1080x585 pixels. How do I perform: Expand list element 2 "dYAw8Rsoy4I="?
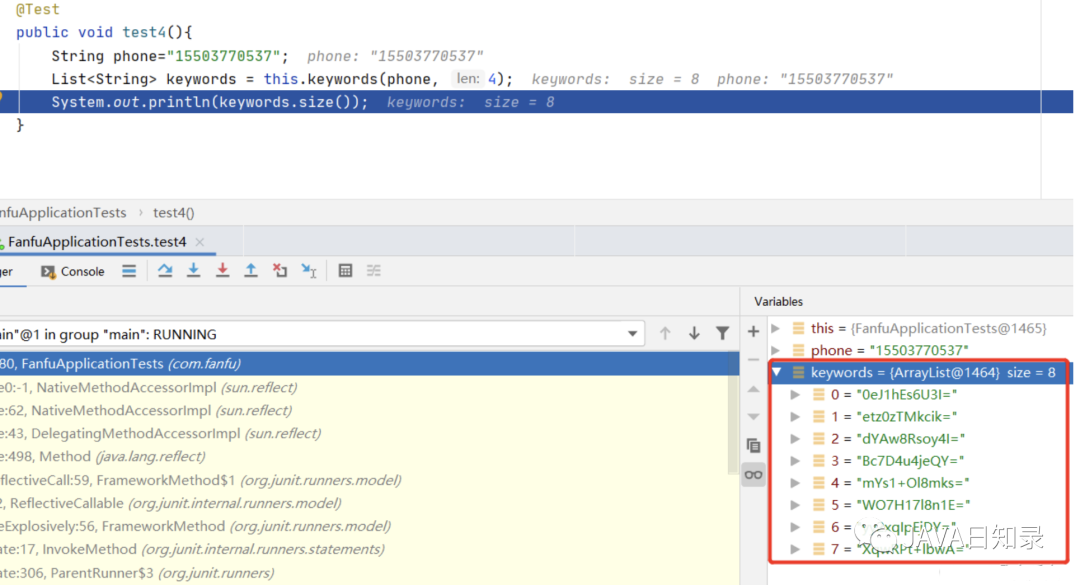click(x=795, y=439)
